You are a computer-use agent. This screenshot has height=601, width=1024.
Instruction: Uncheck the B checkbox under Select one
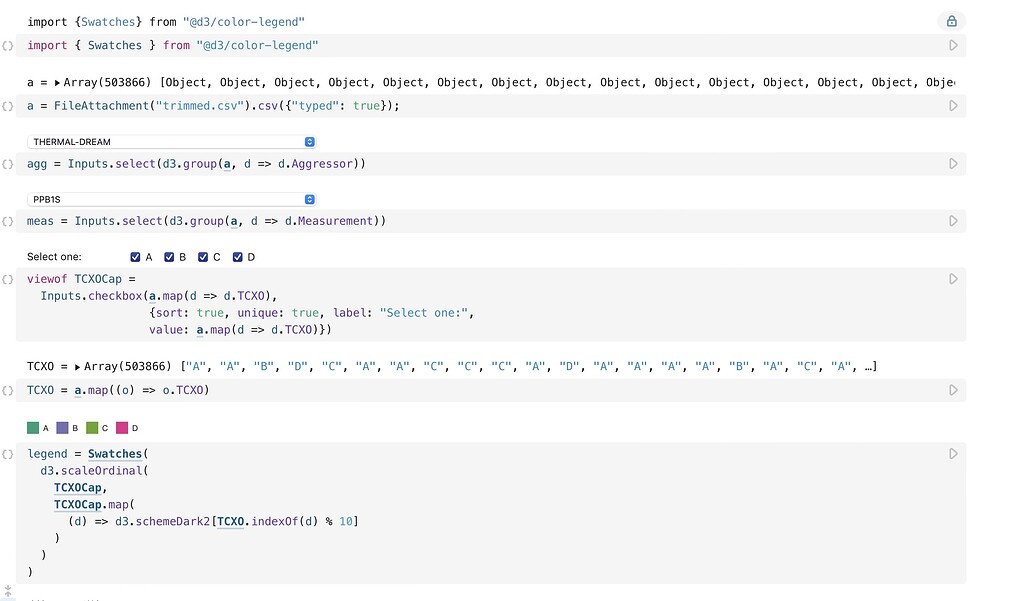pos(168,257)
